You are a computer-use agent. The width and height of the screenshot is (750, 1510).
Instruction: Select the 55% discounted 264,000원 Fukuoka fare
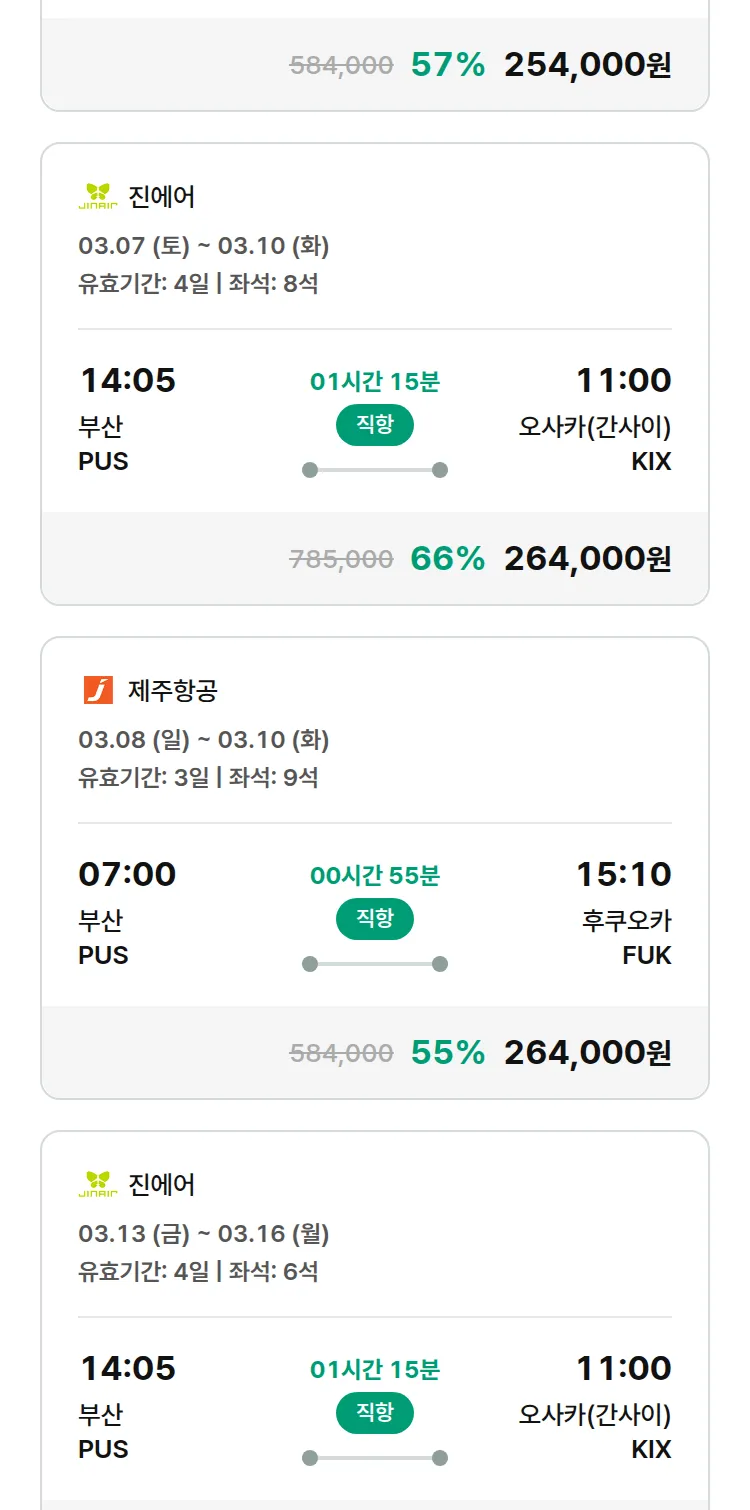(587, 1053)
